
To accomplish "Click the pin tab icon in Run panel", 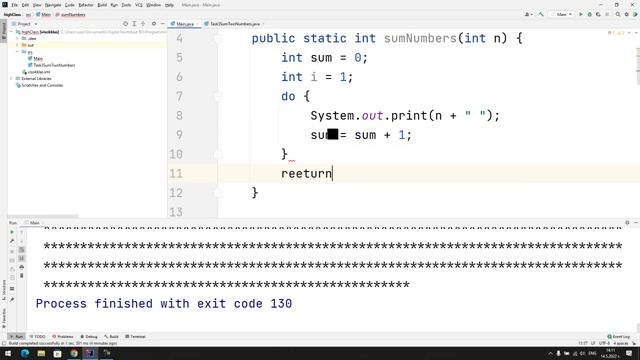I will (12, 299).
